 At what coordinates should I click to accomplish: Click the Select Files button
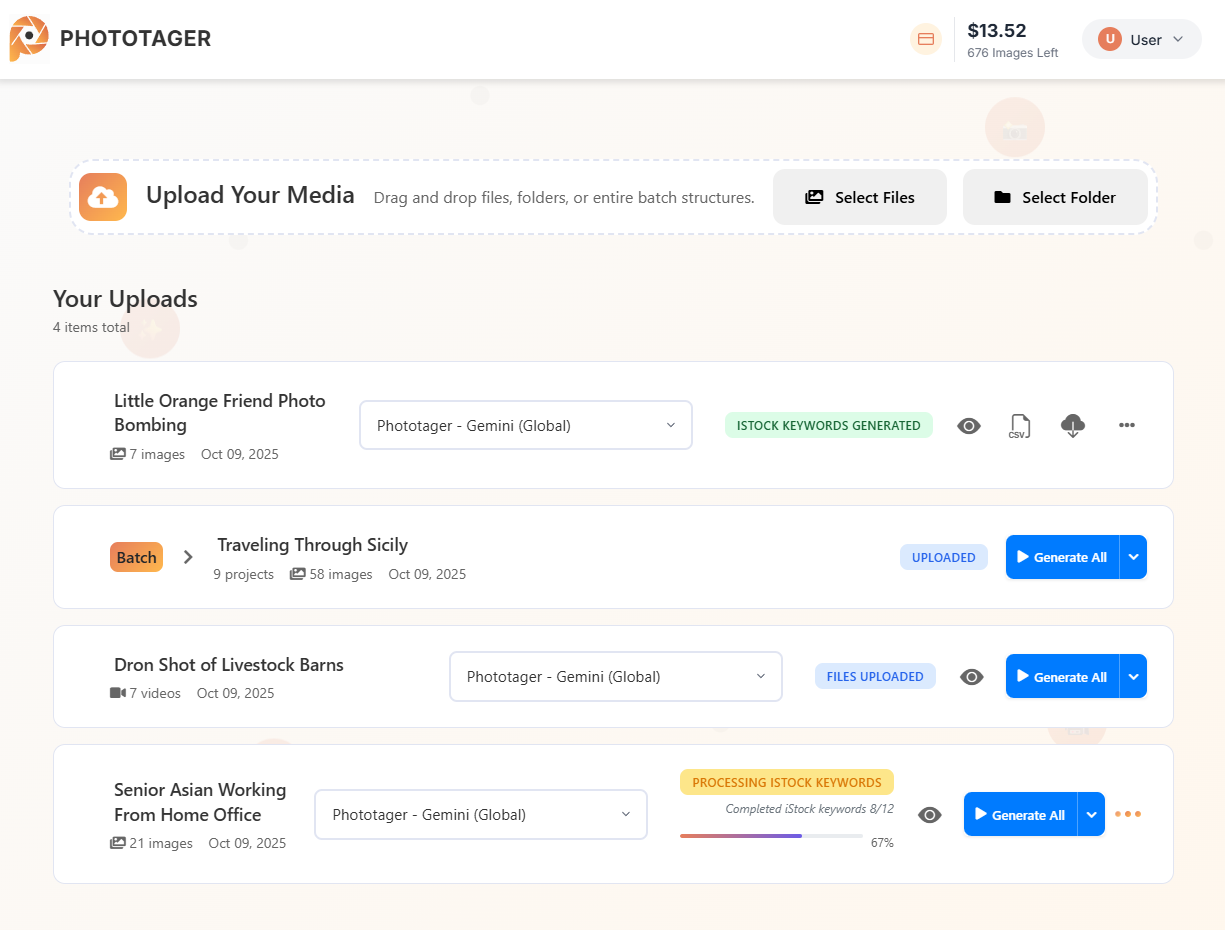click(x=859, y=197)
